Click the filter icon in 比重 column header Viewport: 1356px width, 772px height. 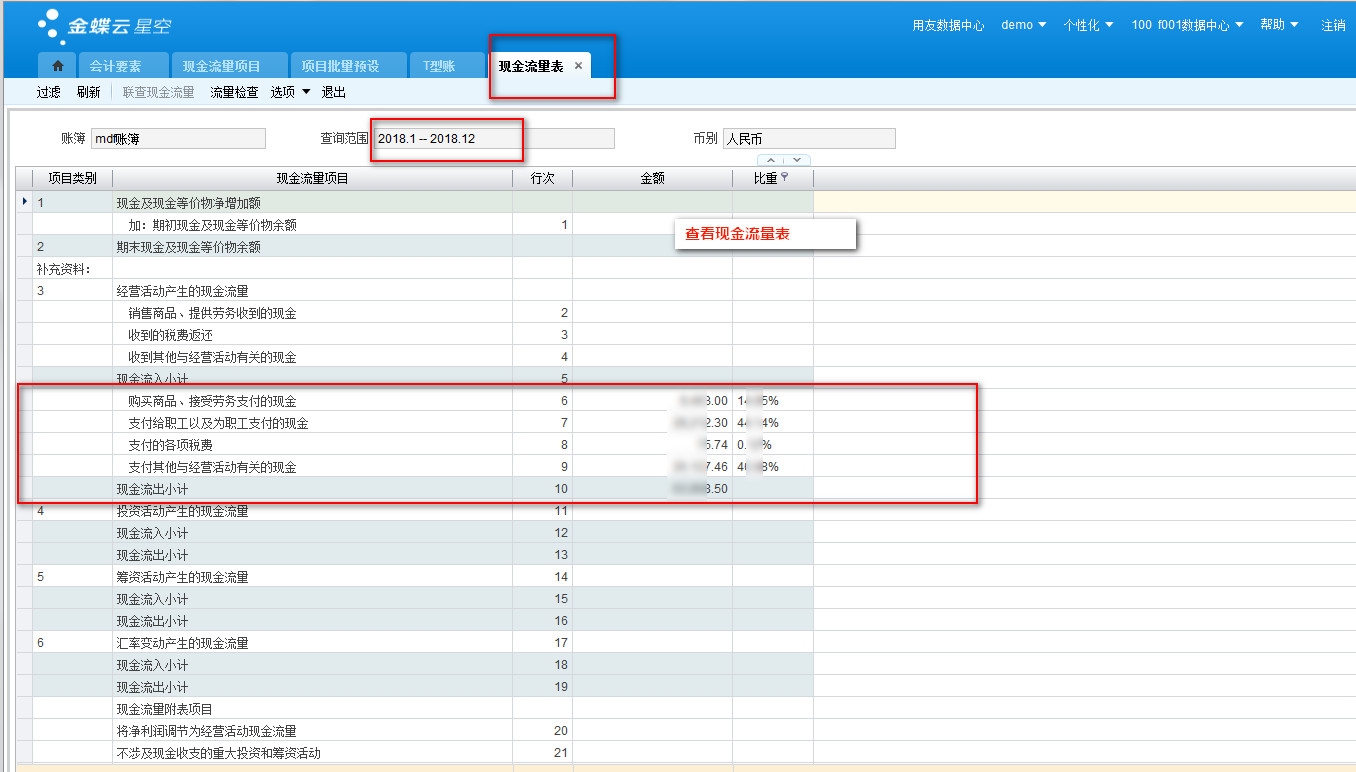click(x=785, y=178)
